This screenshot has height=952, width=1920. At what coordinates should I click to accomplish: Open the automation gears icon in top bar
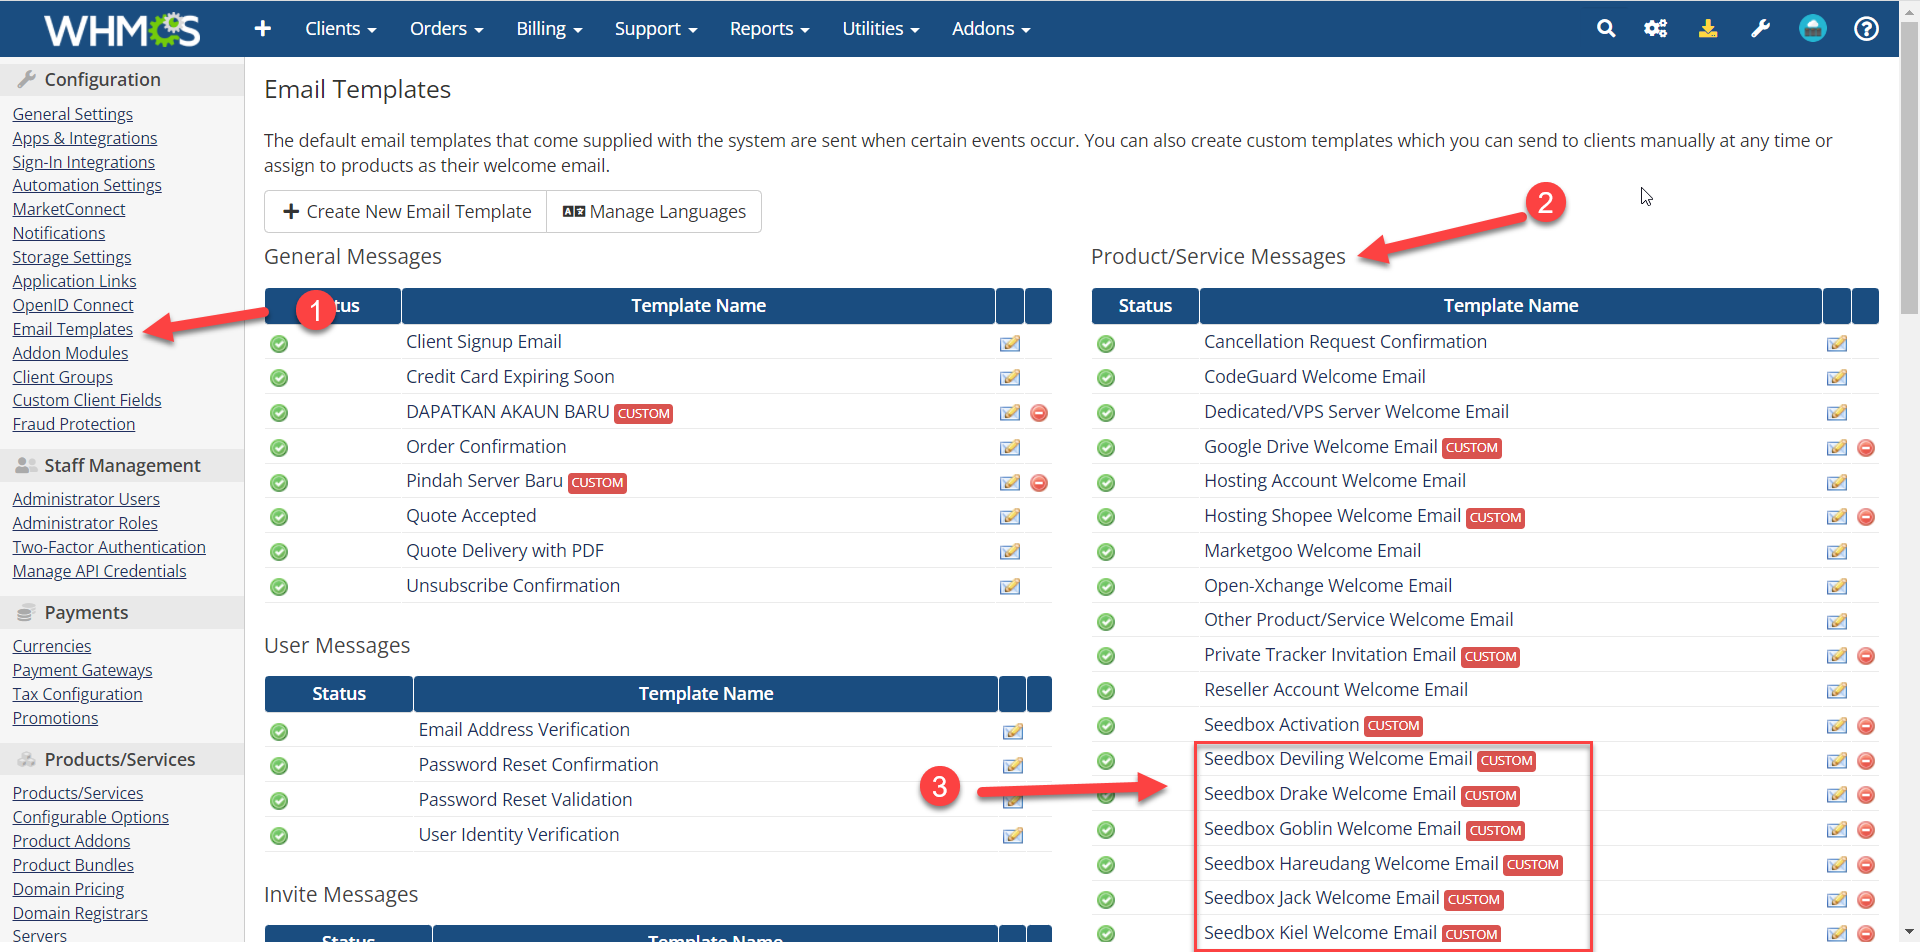click(1656, 29)
